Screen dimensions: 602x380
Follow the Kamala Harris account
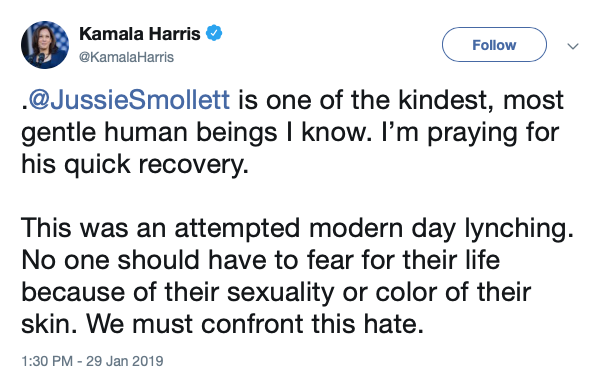[494, 45]
